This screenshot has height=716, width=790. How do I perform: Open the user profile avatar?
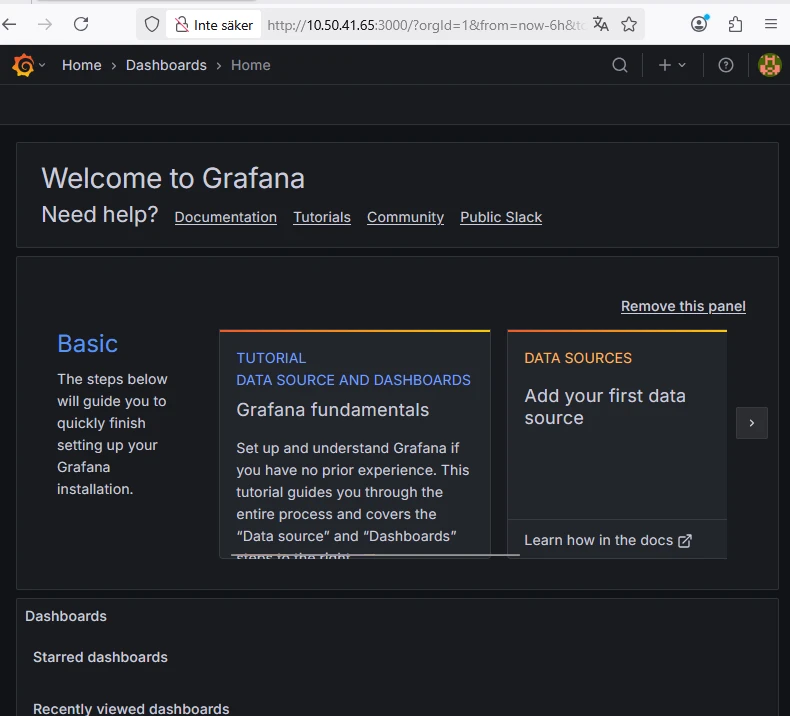pyautogui.click(x=770, y=65)
